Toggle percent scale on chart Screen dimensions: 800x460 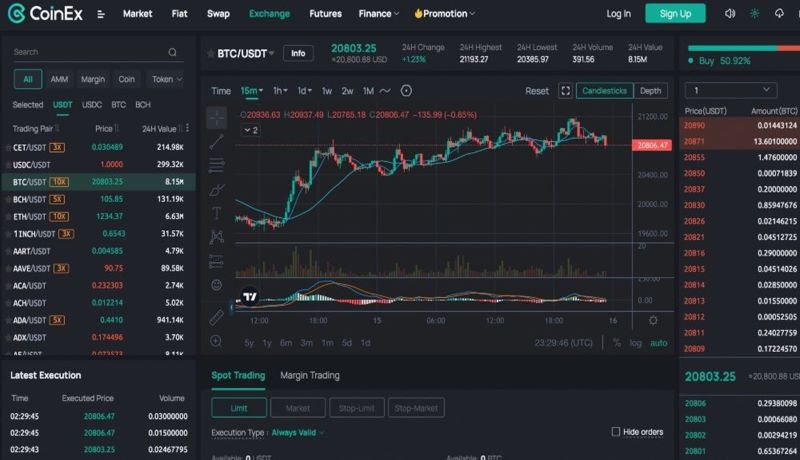point(617,343)
